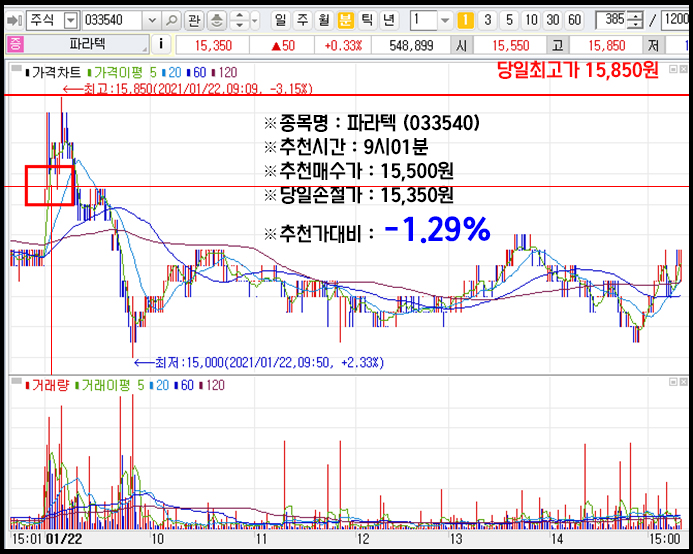The height and width of the screenshot is (554, 693).
Task: Select the minute chart 분 button
Action: point(346,20)
